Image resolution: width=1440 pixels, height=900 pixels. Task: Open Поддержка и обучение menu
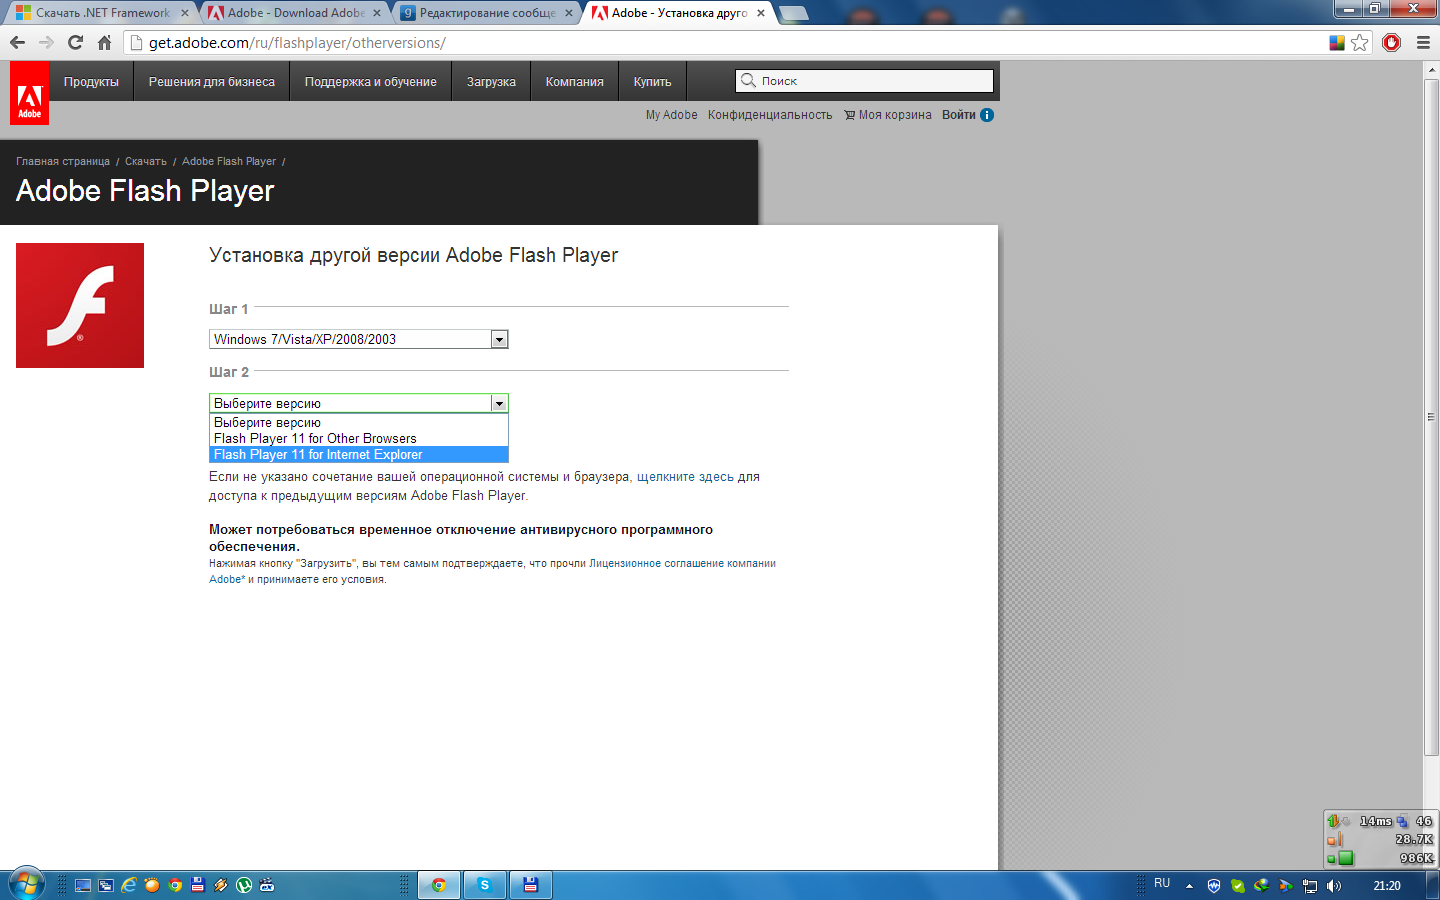click(371, 82)
